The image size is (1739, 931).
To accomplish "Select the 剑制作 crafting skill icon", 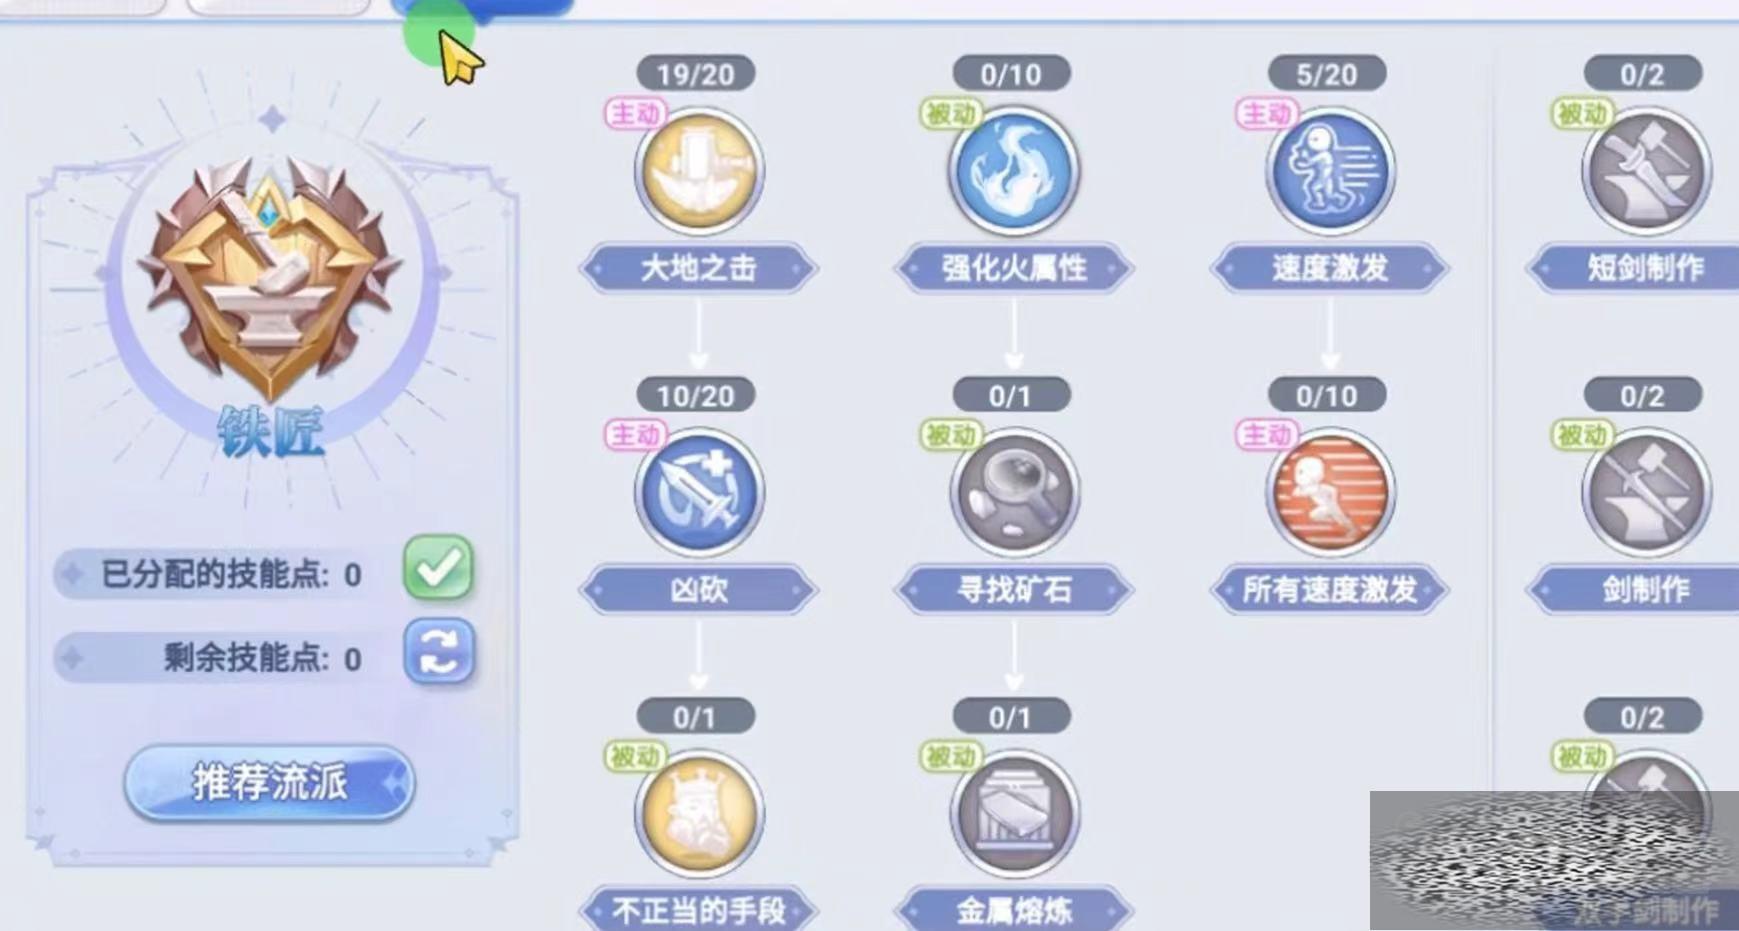I will tap(1645, 493).
